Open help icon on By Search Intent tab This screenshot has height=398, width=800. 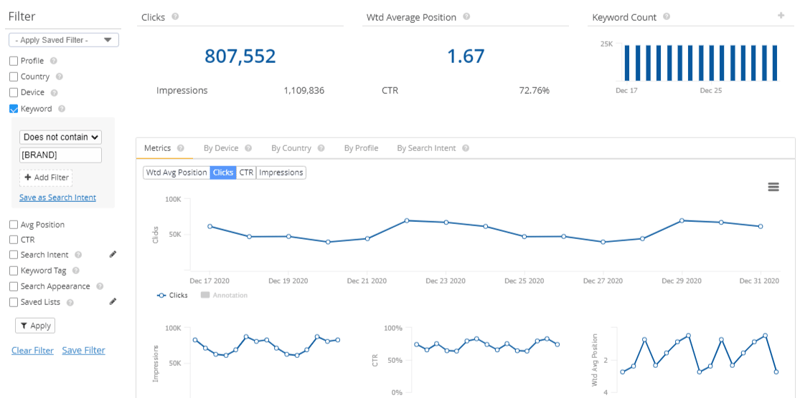(x=466, y=148)
